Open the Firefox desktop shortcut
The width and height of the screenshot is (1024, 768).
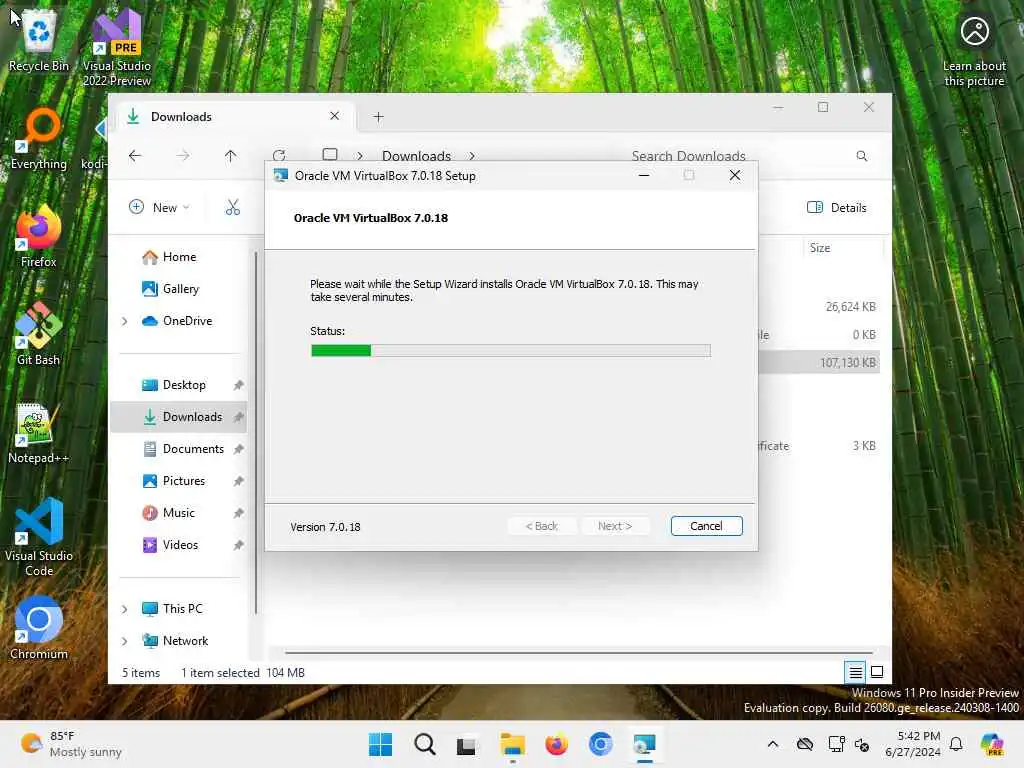coord(39,237)
